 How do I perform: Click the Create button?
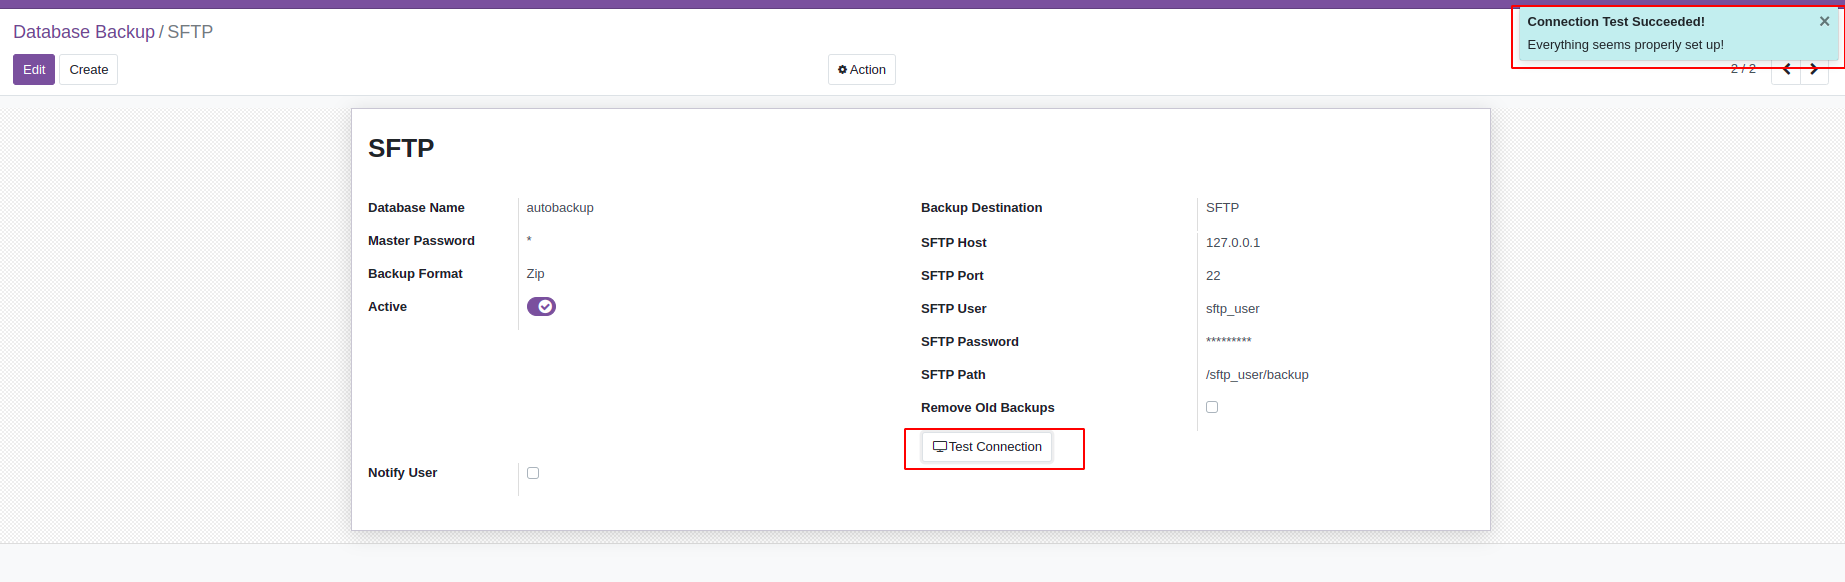click(89, 70)
